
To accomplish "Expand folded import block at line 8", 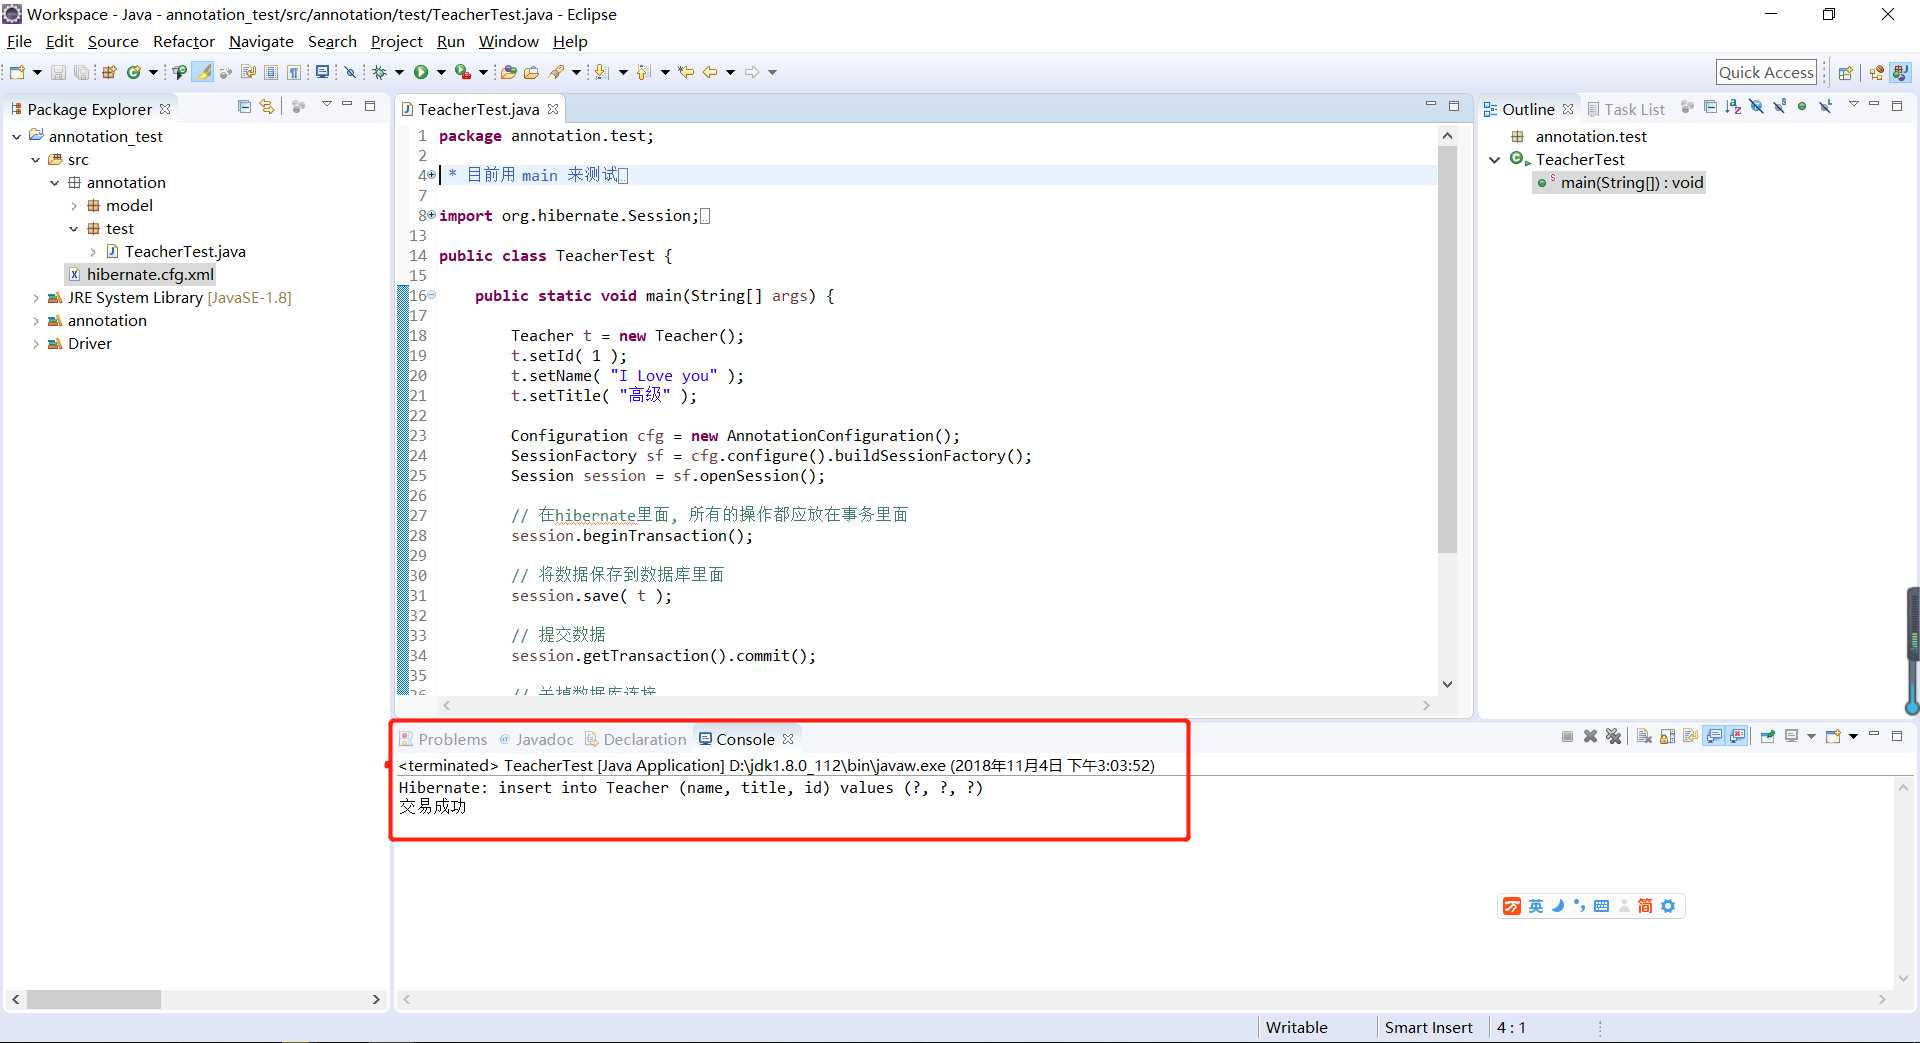I will (432, 215).
